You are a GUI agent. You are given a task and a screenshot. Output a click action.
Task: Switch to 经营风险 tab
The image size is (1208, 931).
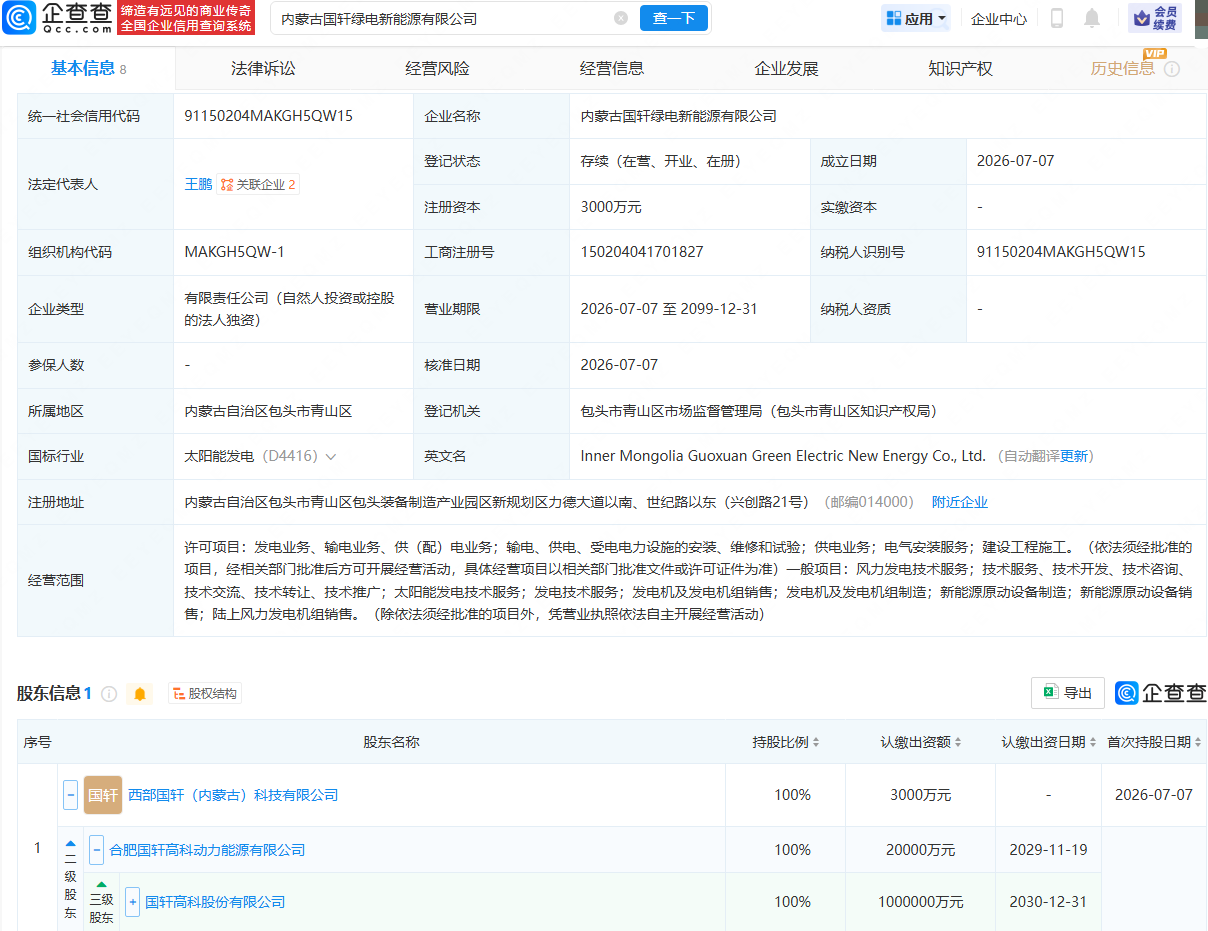[x=437, y=68]
